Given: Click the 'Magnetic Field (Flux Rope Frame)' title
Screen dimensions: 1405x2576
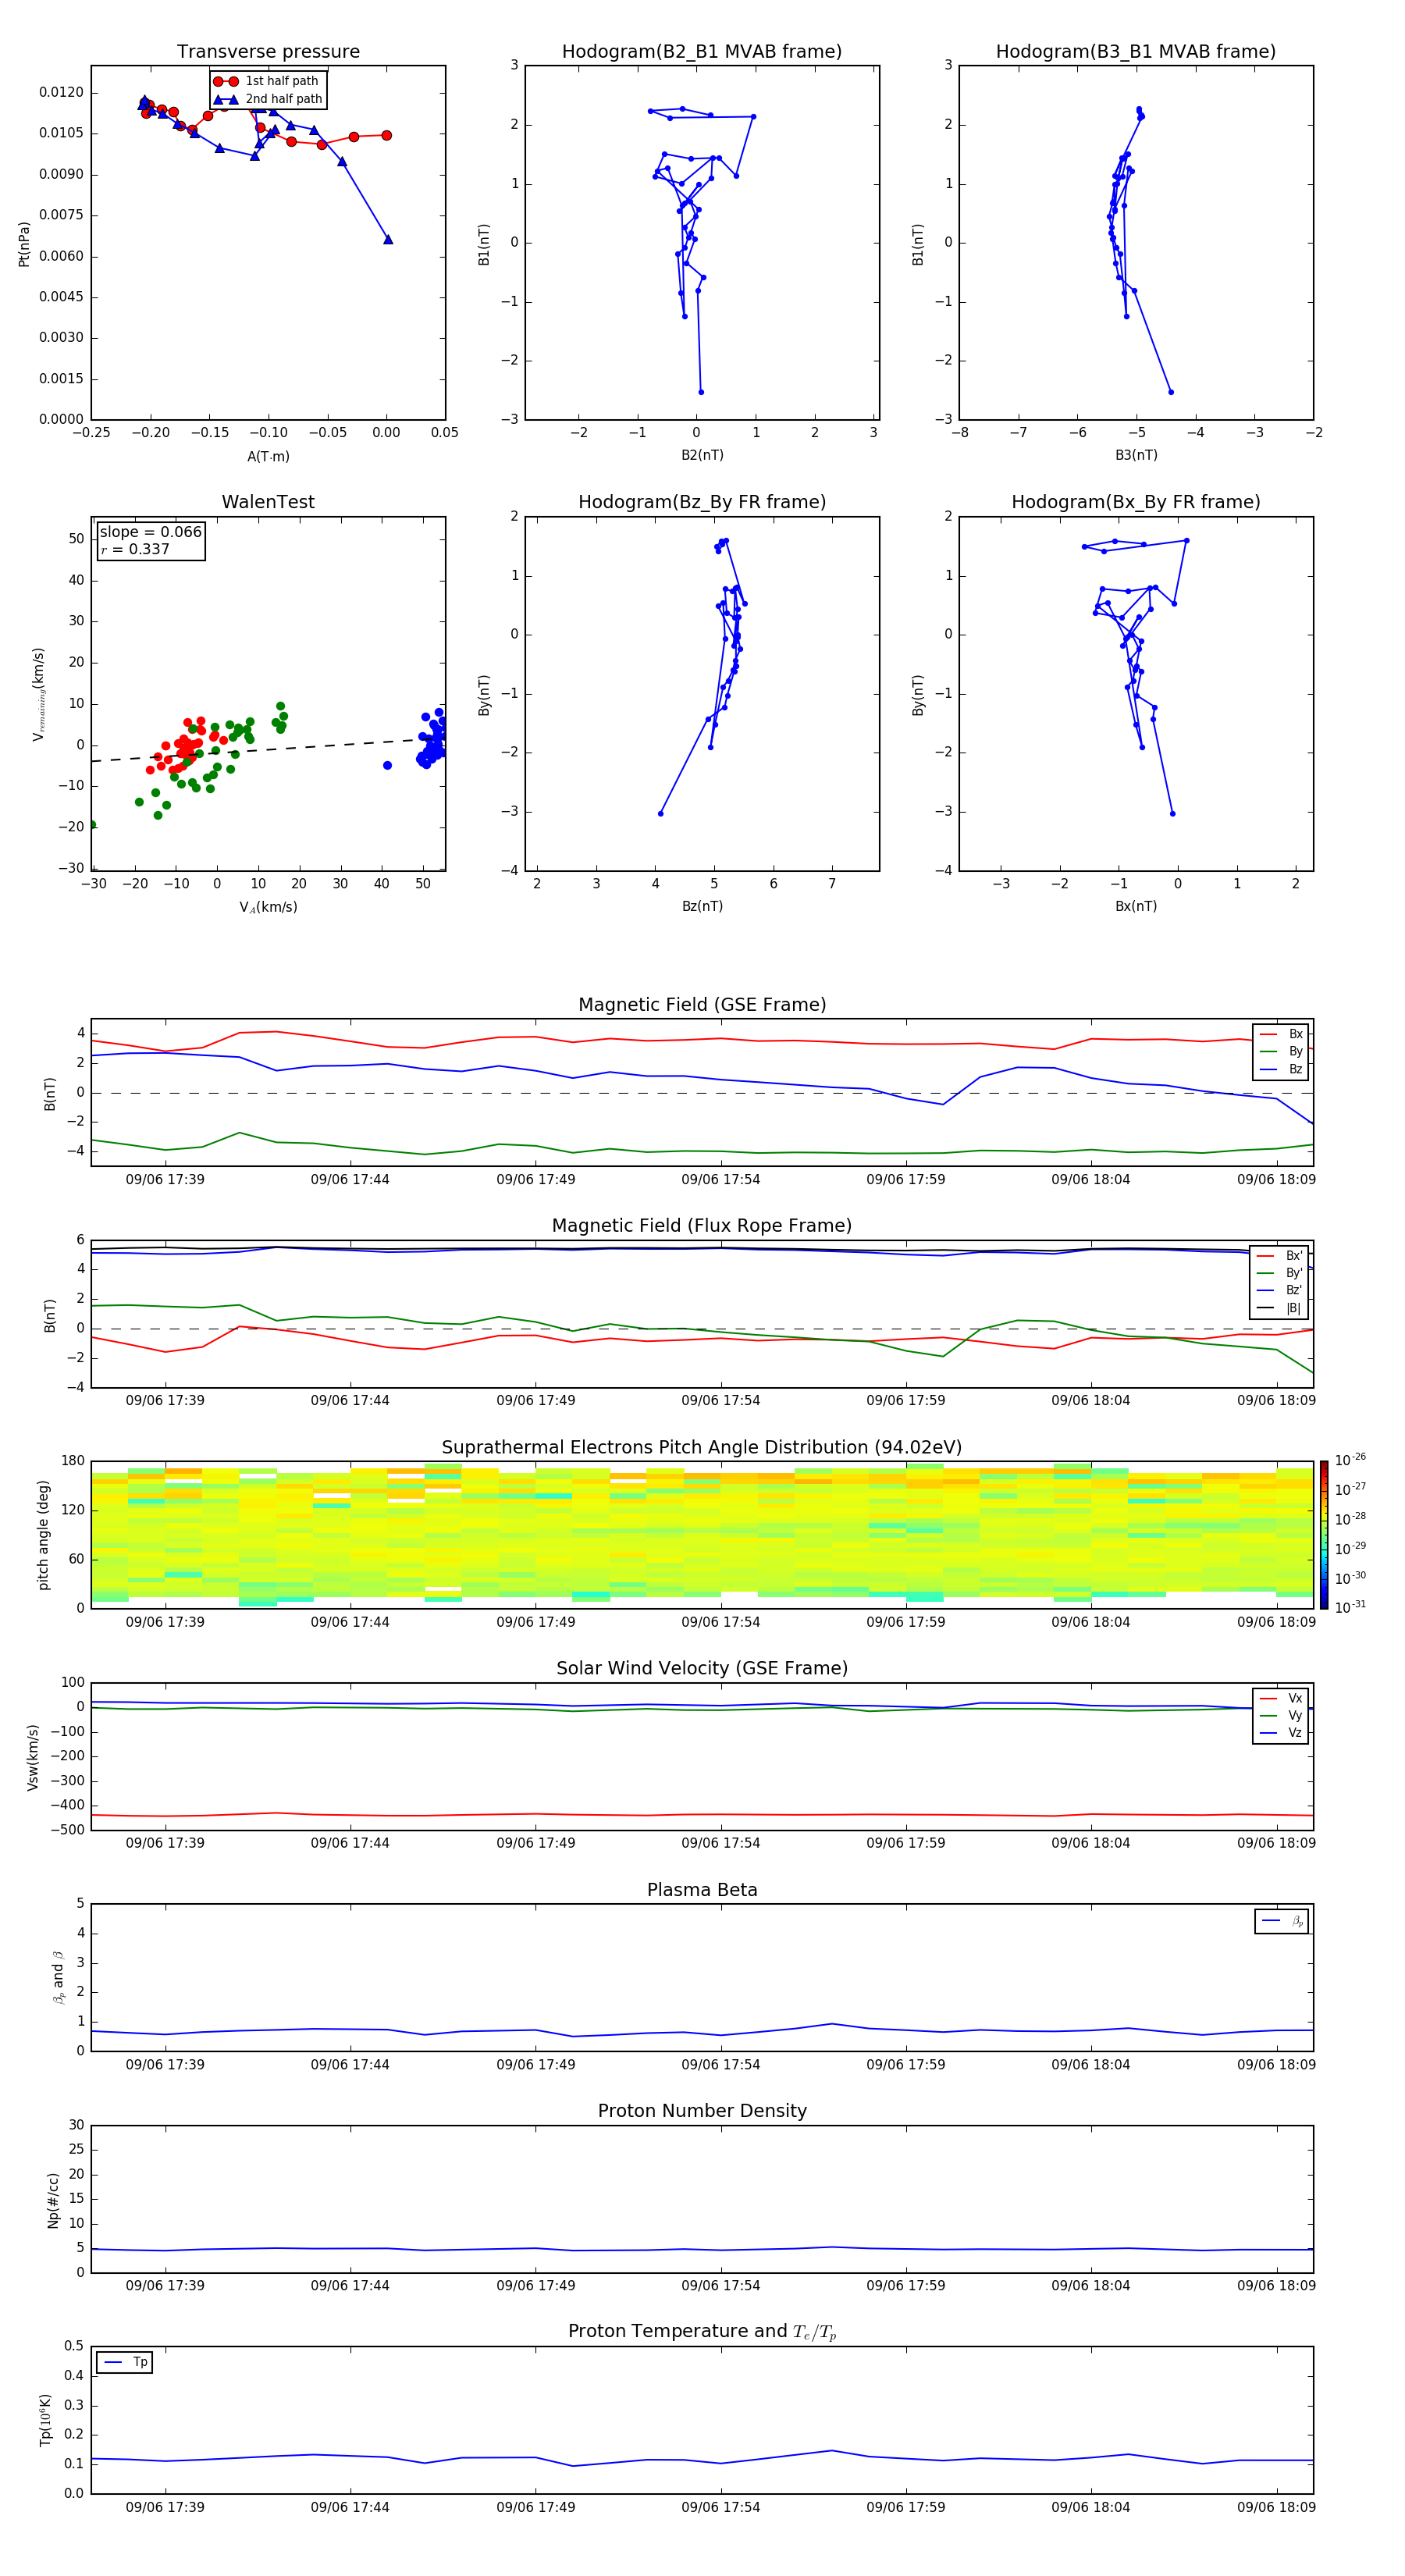Looking at the screenshot, I should coord(702,1226).
